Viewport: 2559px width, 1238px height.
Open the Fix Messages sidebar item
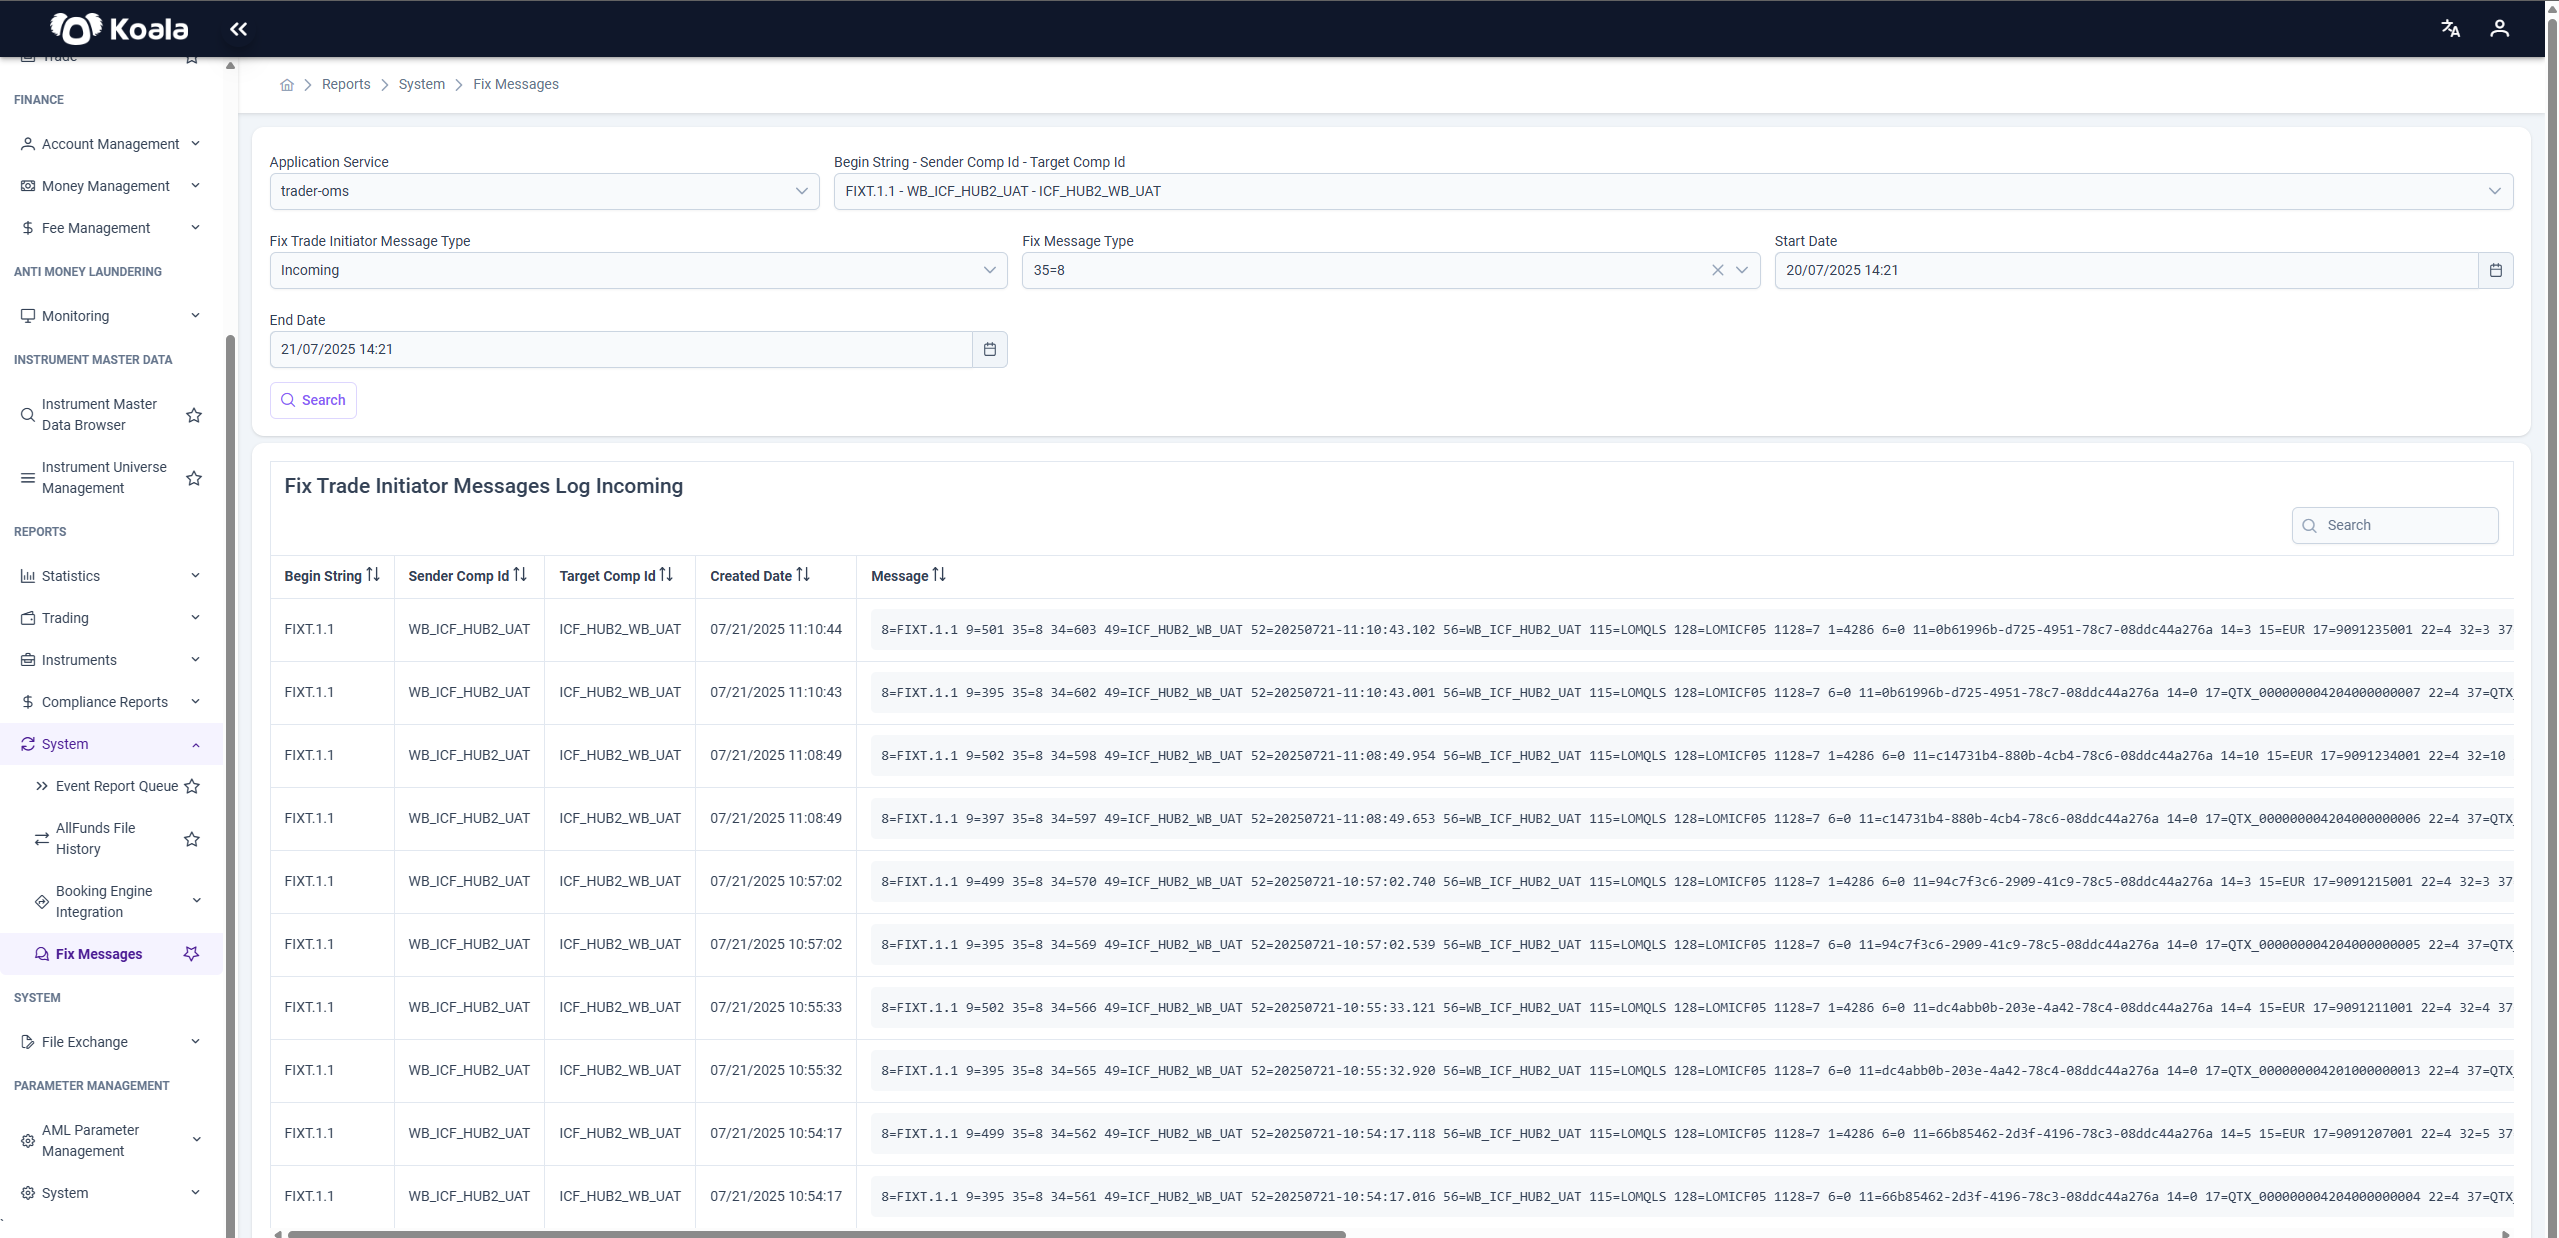click(99, 954)
